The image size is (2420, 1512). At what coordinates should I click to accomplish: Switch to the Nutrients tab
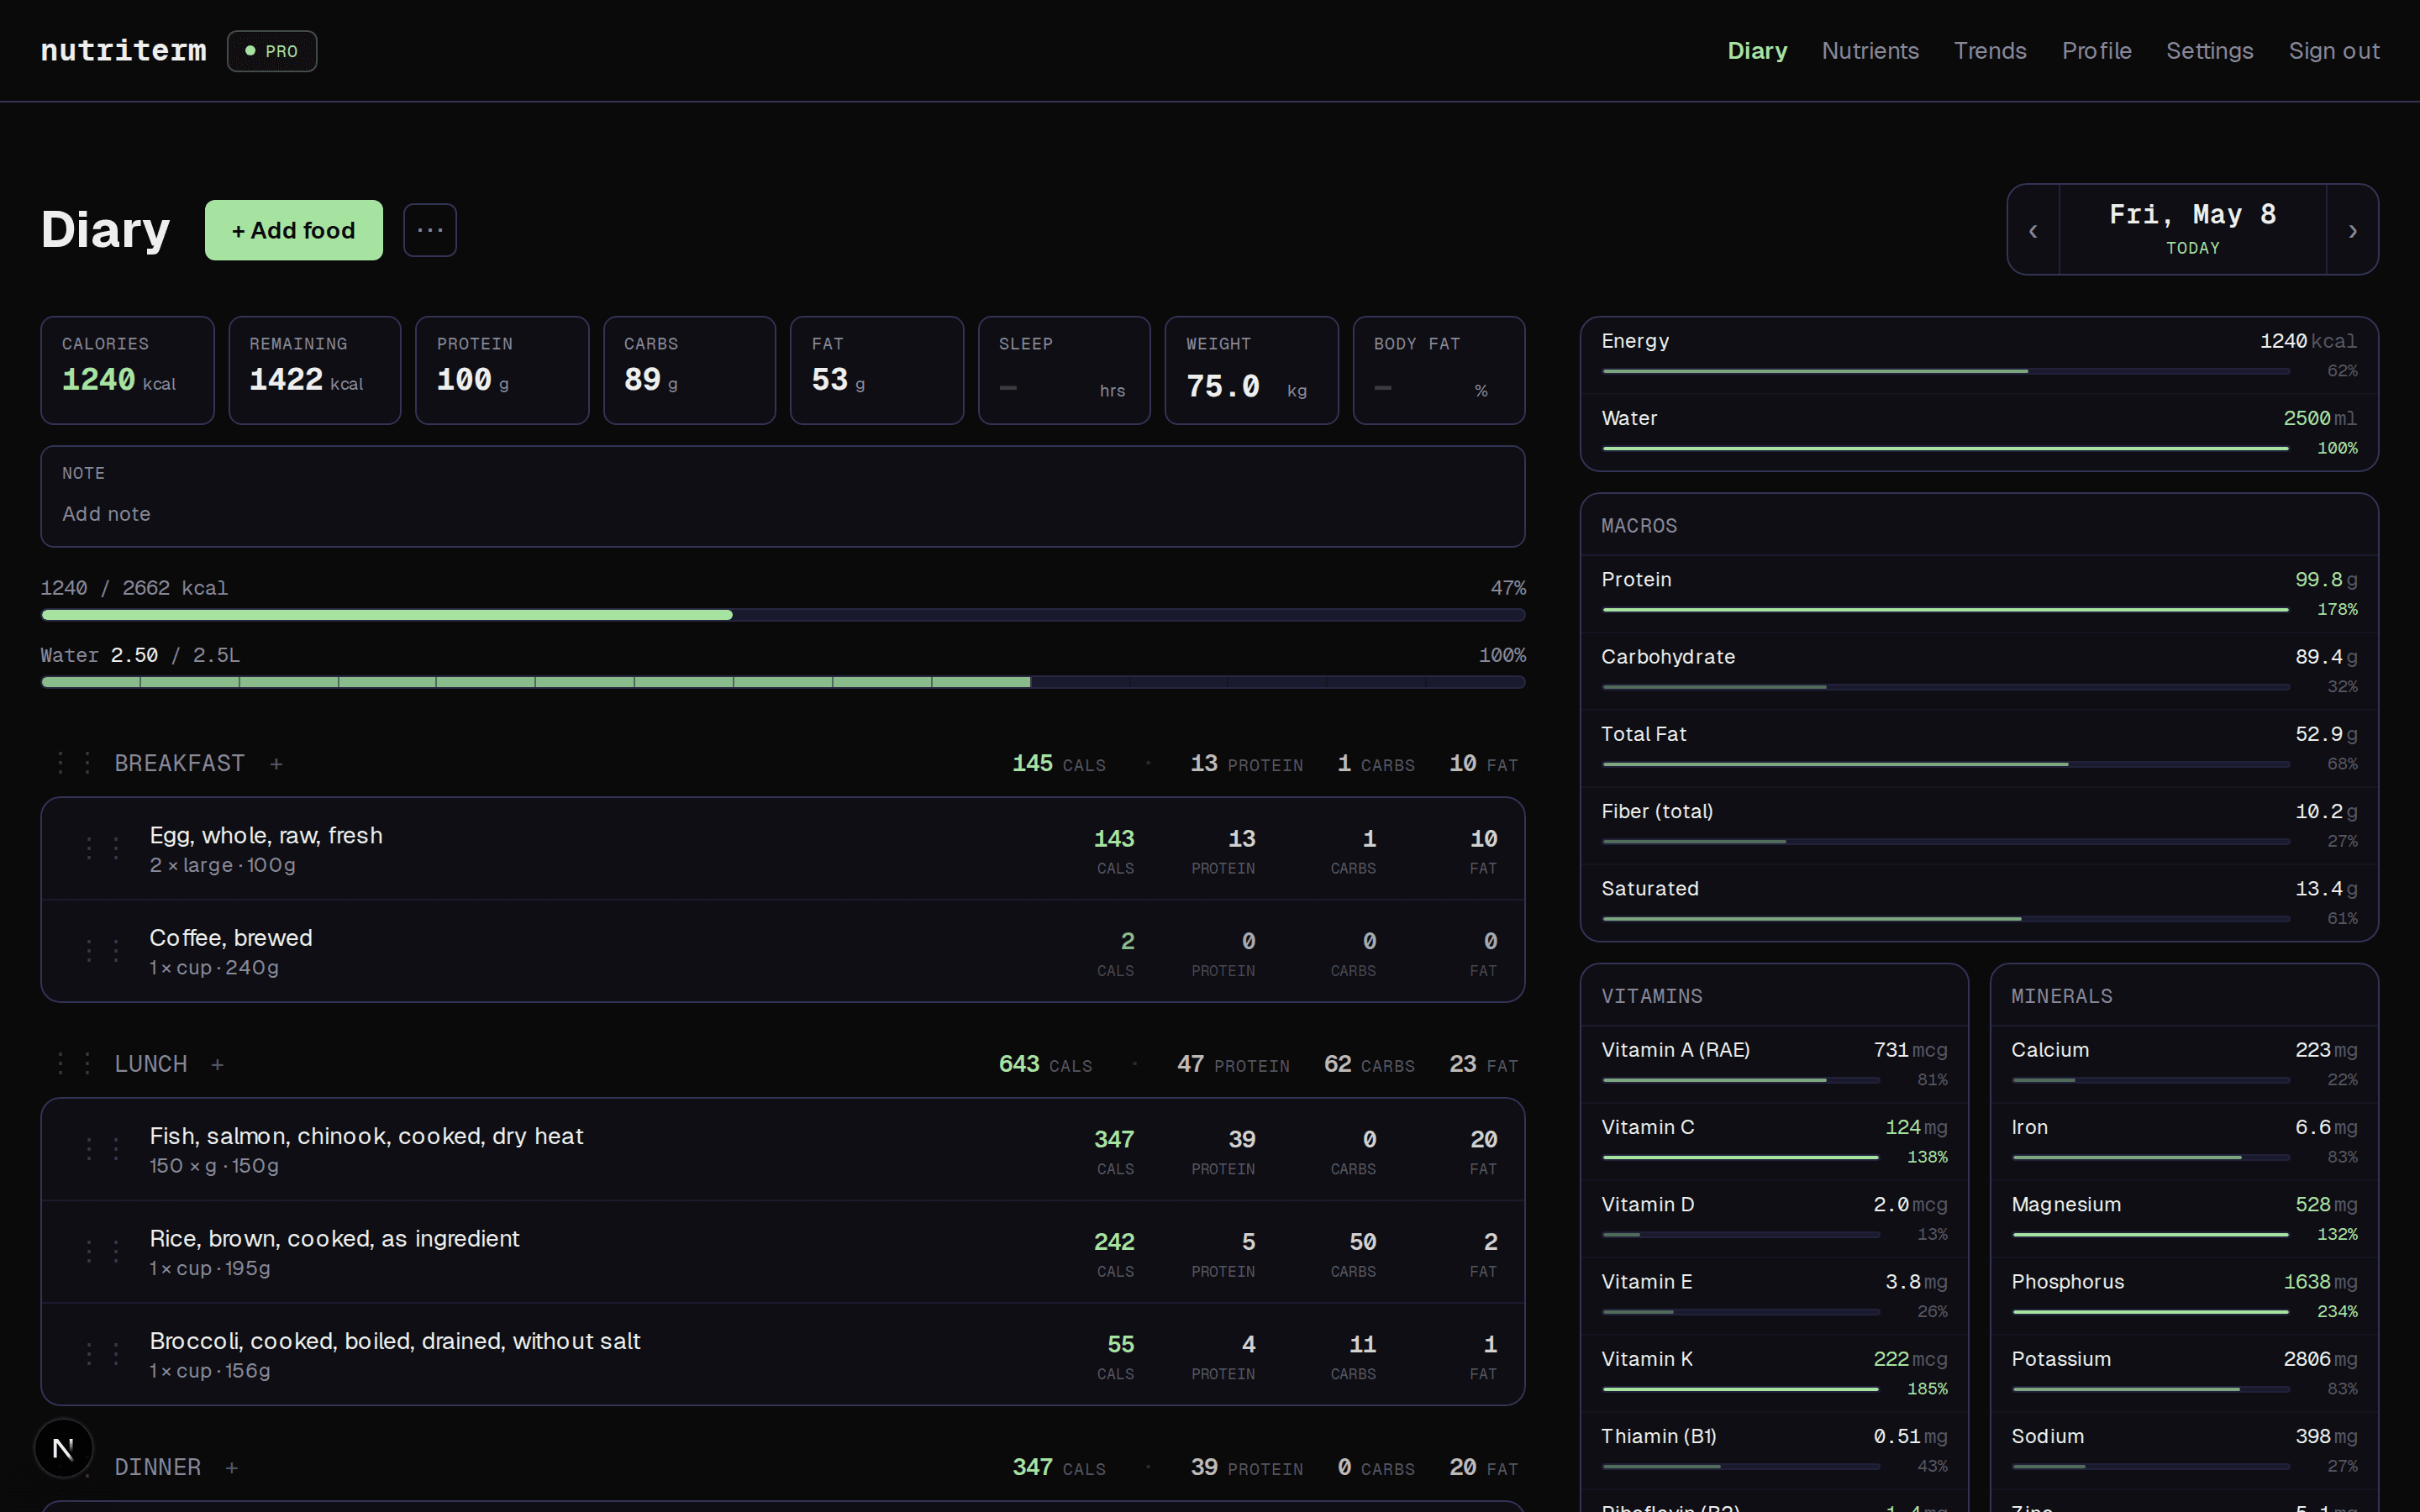coord(1870,51)
